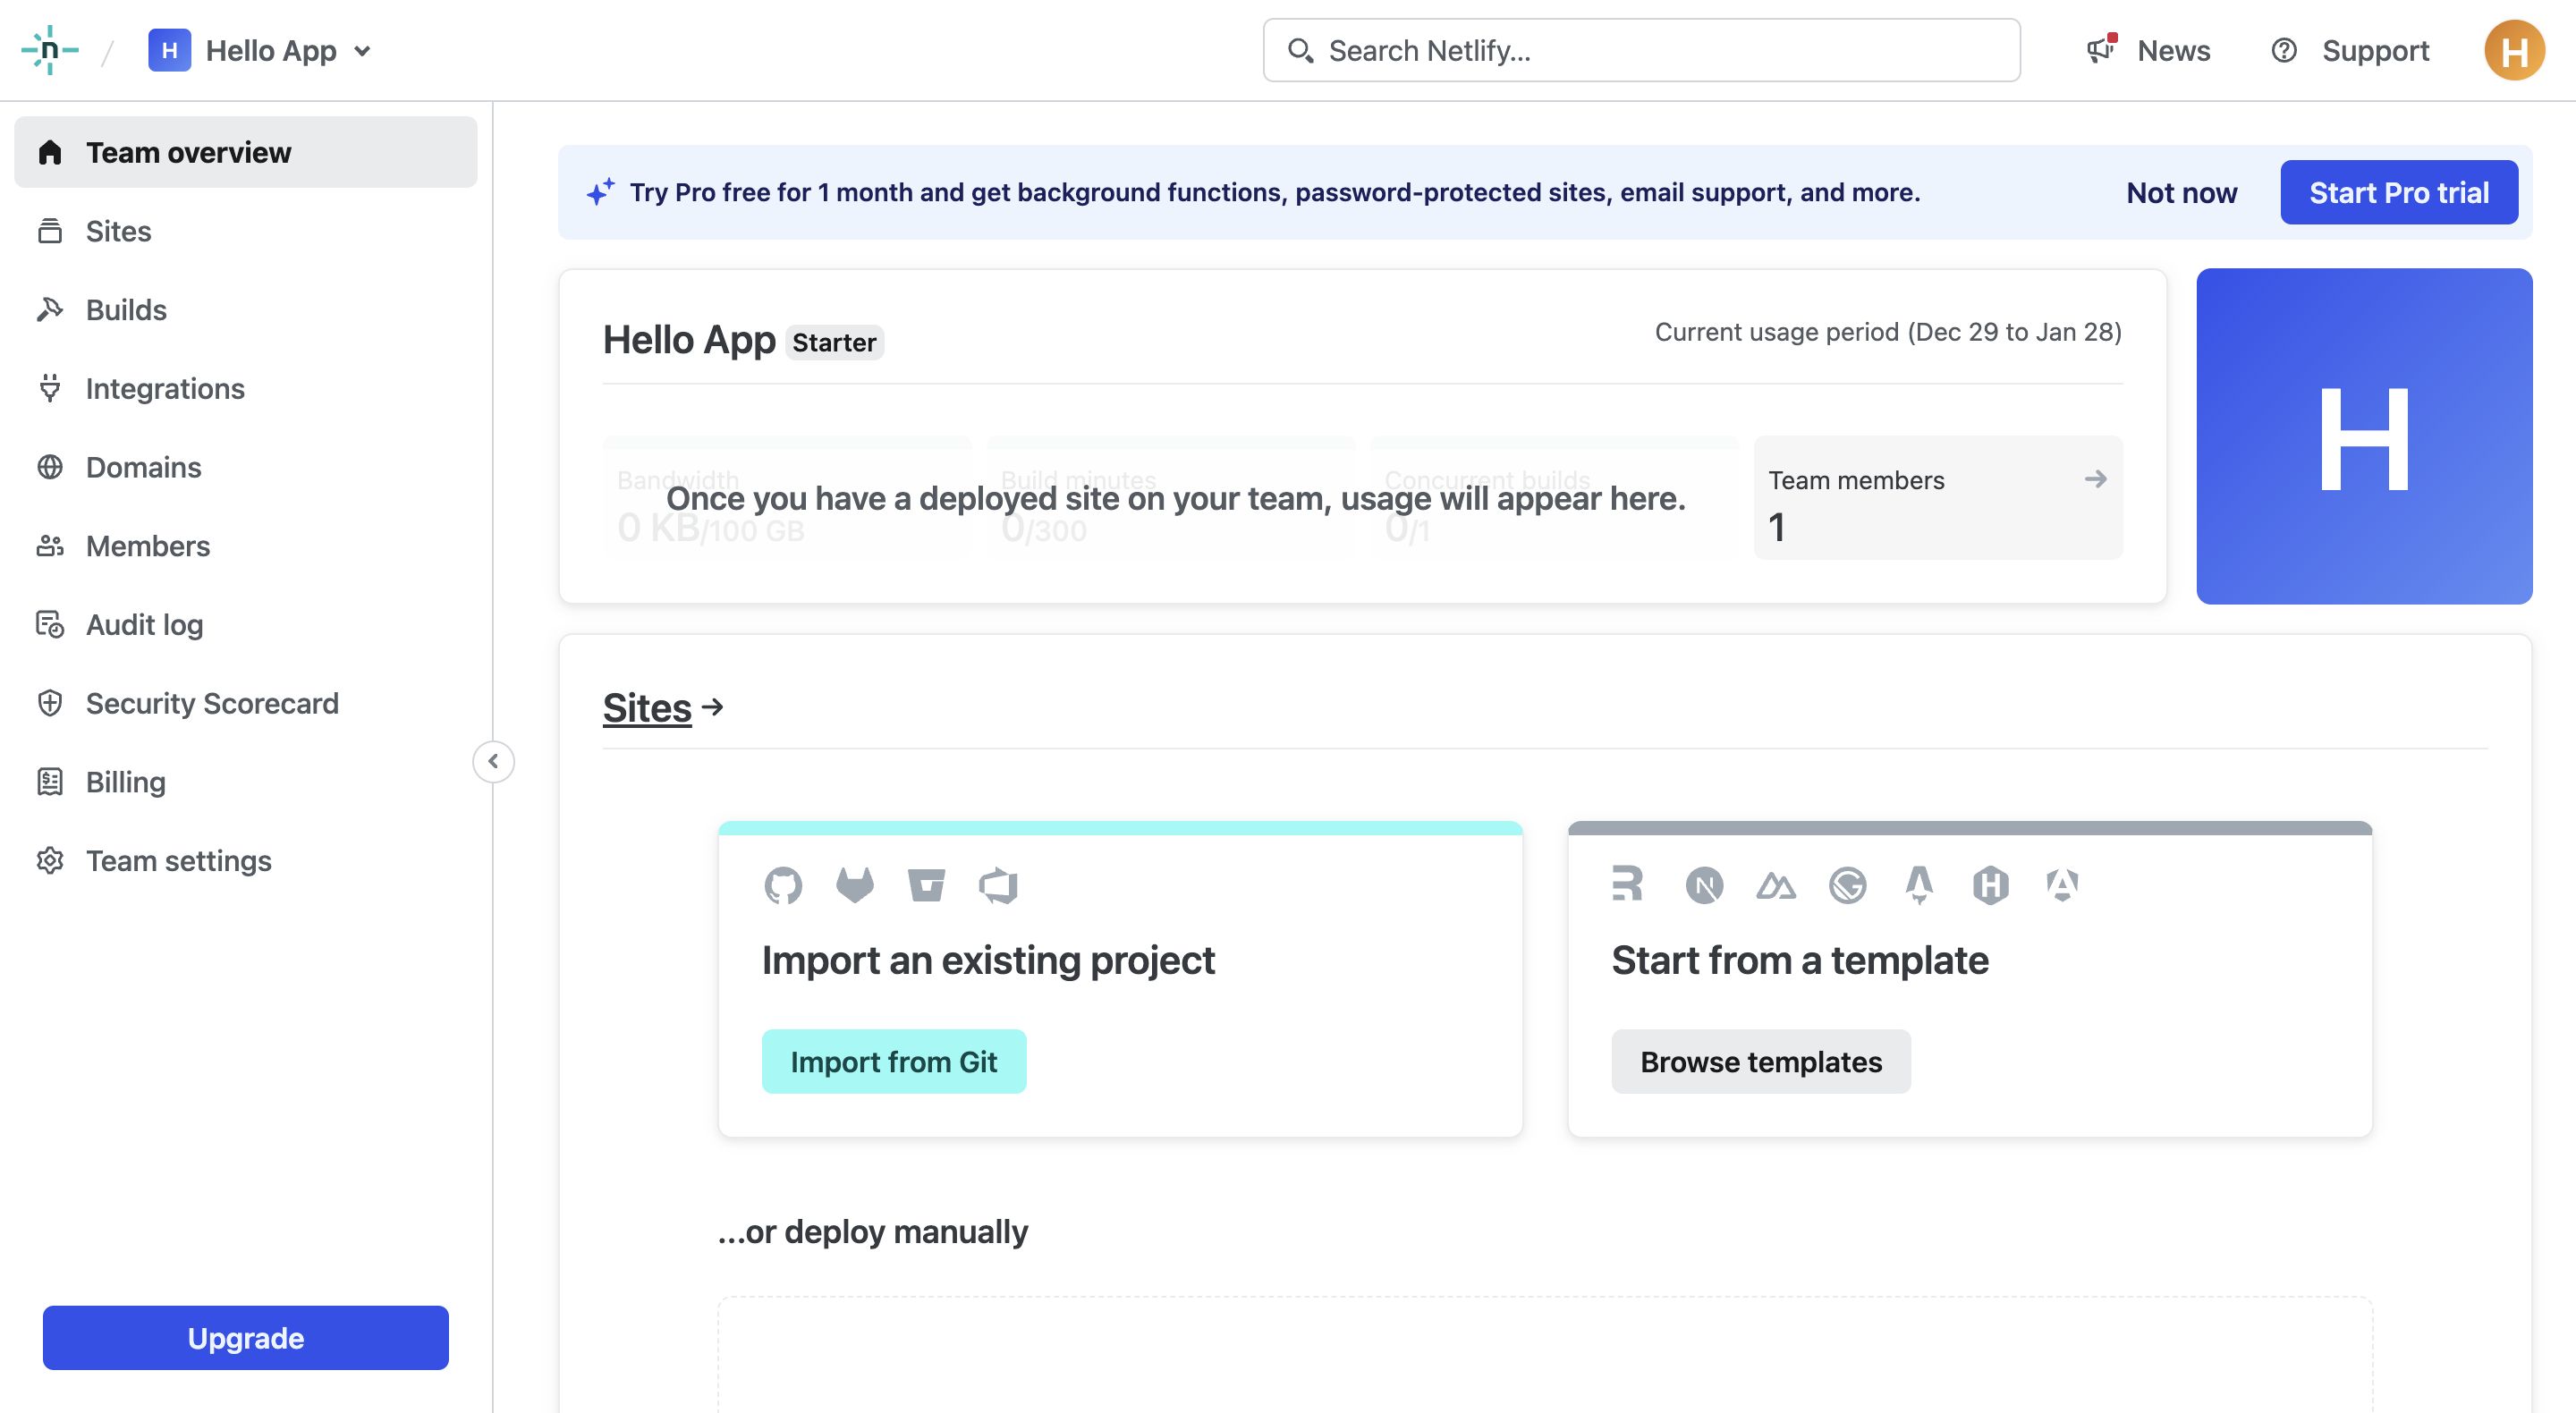The image size is (2576, 1413).
Task: Click the Azure DevOps icon
Action: 998,885
